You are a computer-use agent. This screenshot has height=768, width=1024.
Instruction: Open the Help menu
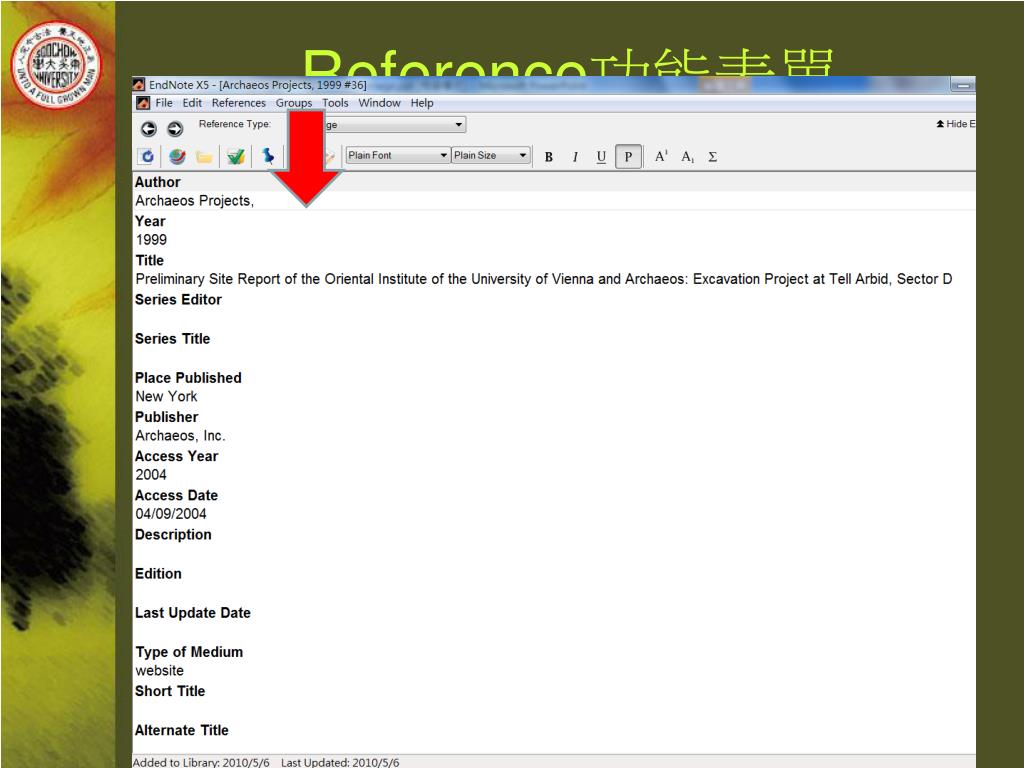tap(422, 103)
